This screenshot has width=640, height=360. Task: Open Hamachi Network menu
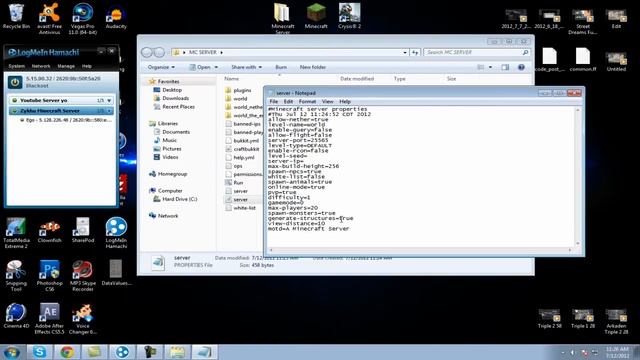[41, 66]
